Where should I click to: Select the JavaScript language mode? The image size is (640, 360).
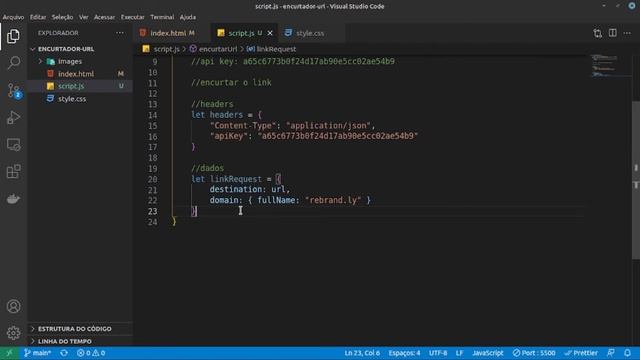488,353
